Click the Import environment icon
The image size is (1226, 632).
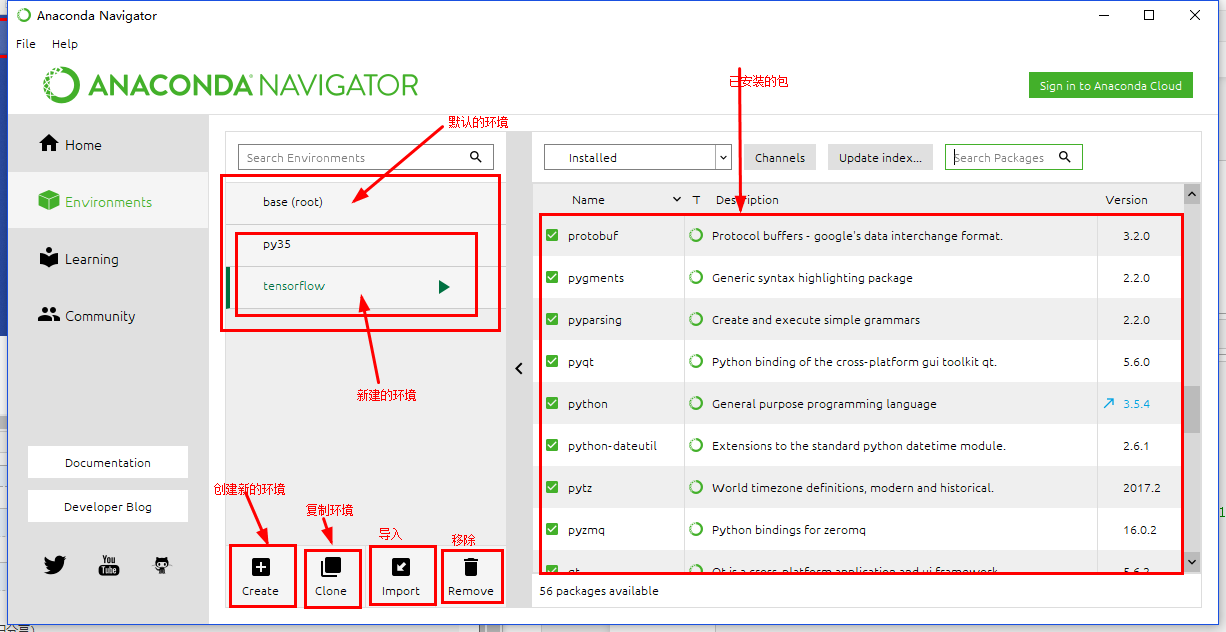point(401,567)
